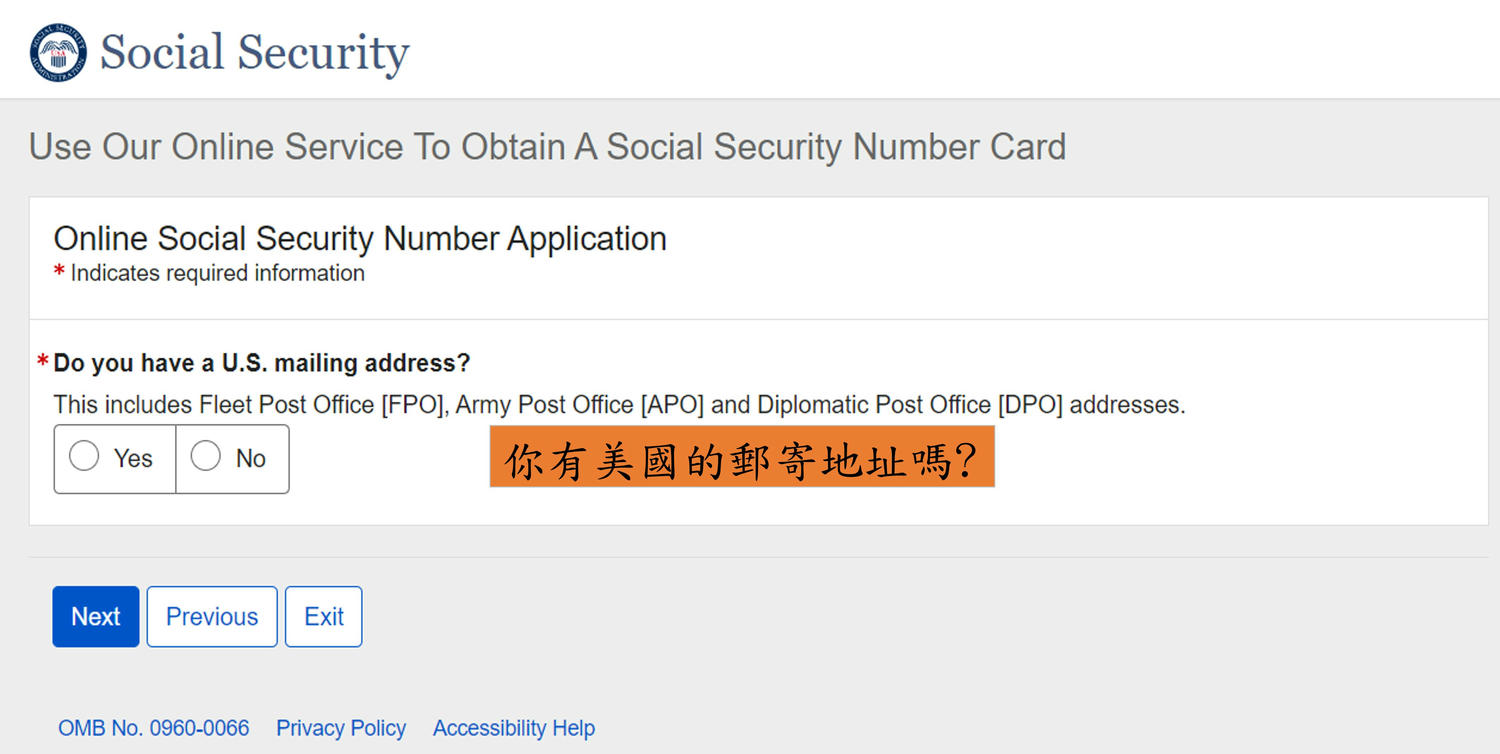The height and width of the screenshot is (754, 1500).
Task: Click the Indicates required information note
Action: (x=217, y=273)
